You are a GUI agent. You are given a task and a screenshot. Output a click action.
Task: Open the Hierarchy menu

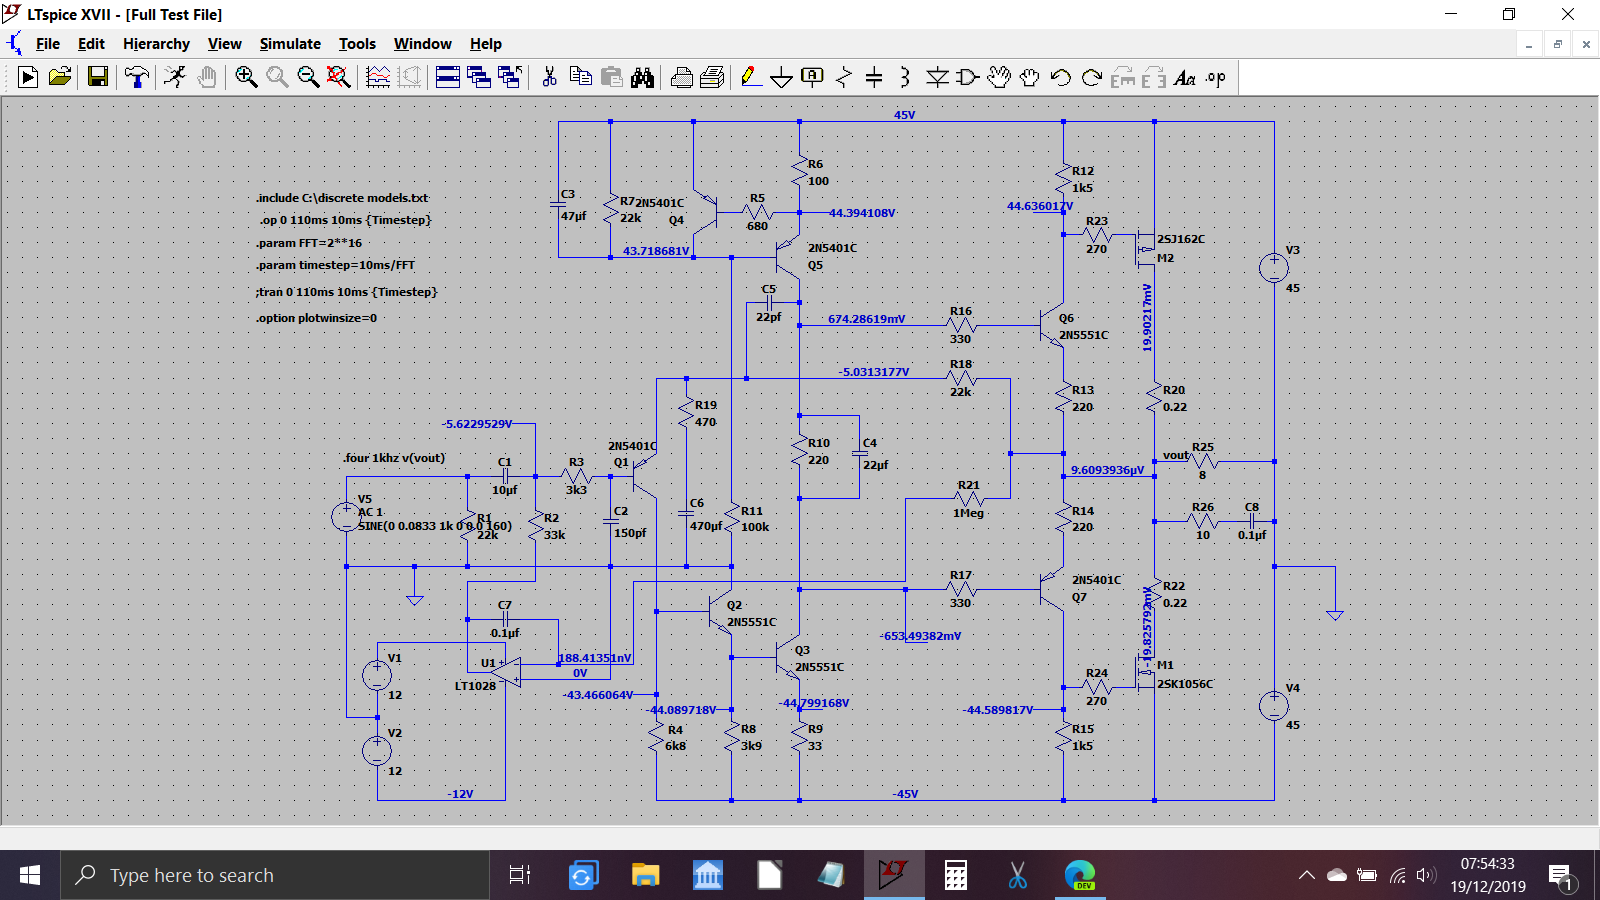coord(156,44)
